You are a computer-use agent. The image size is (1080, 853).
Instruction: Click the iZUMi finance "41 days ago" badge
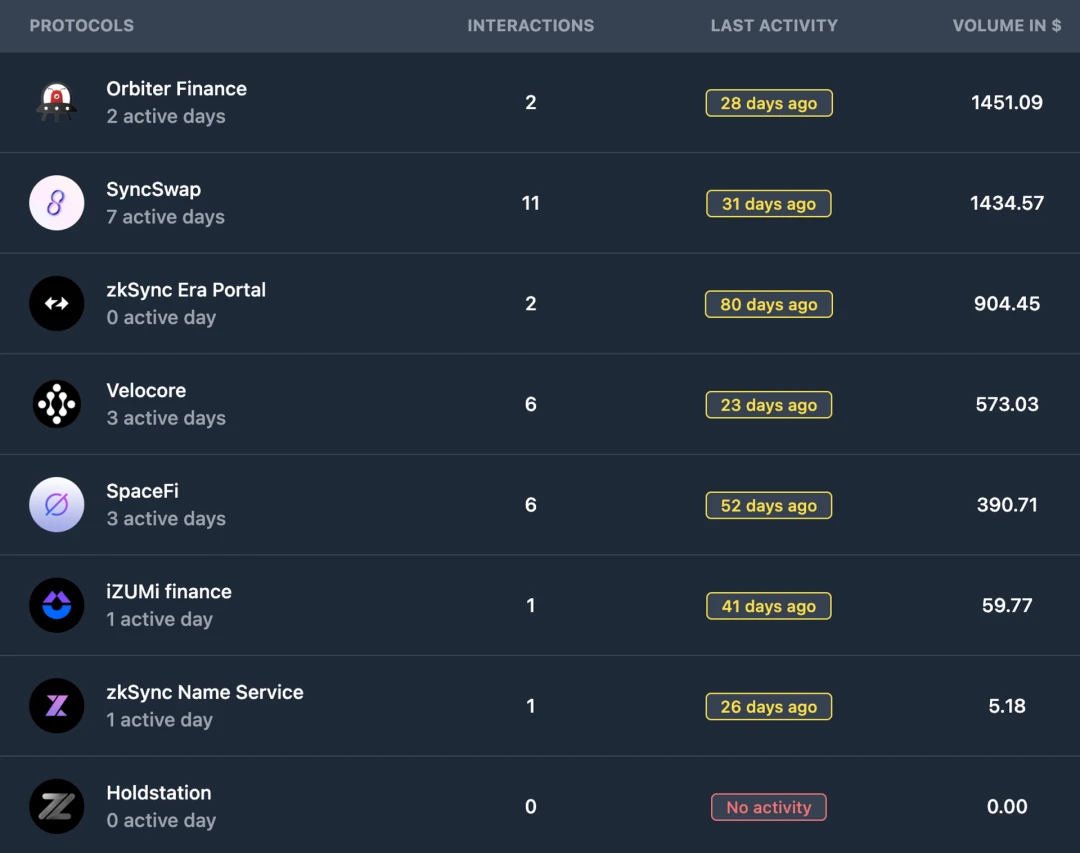(768, 606)
